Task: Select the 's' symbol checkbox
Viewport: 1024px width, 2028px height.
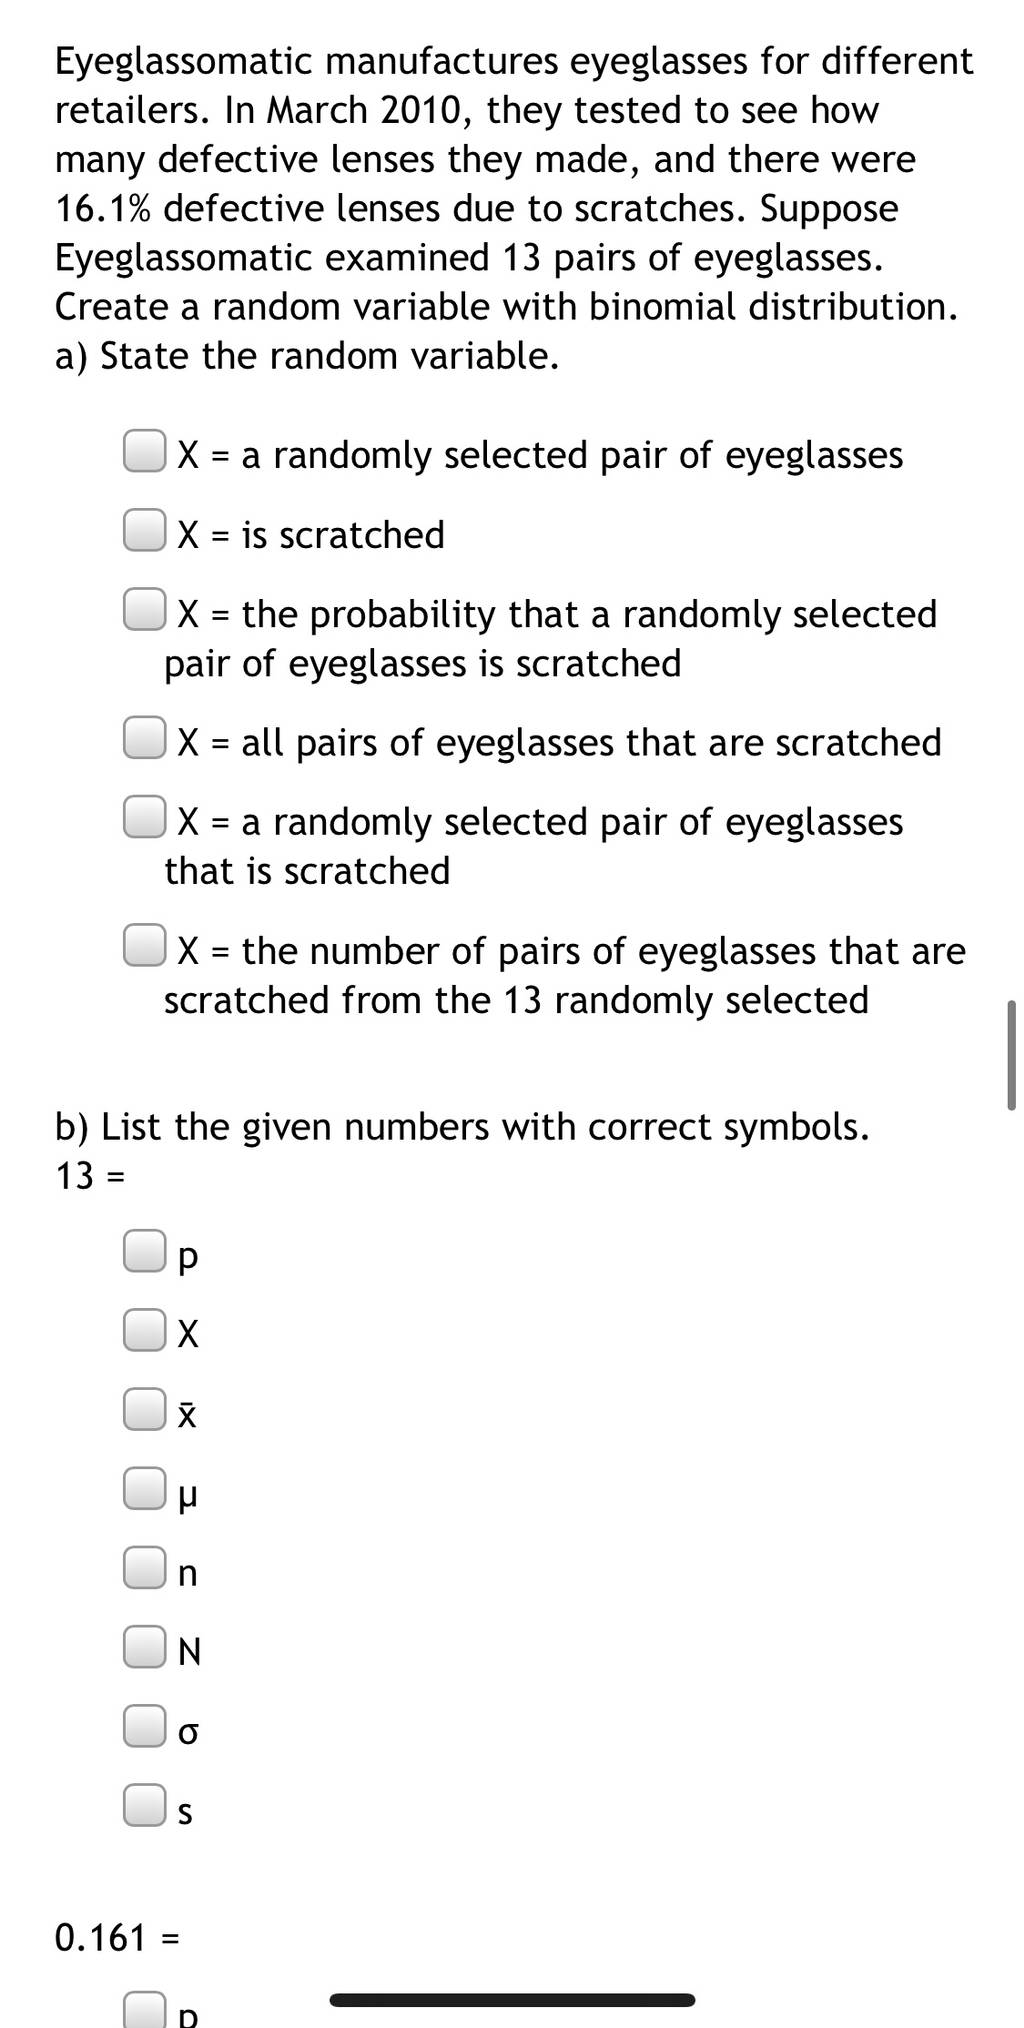Action: tap(144, 1805)
